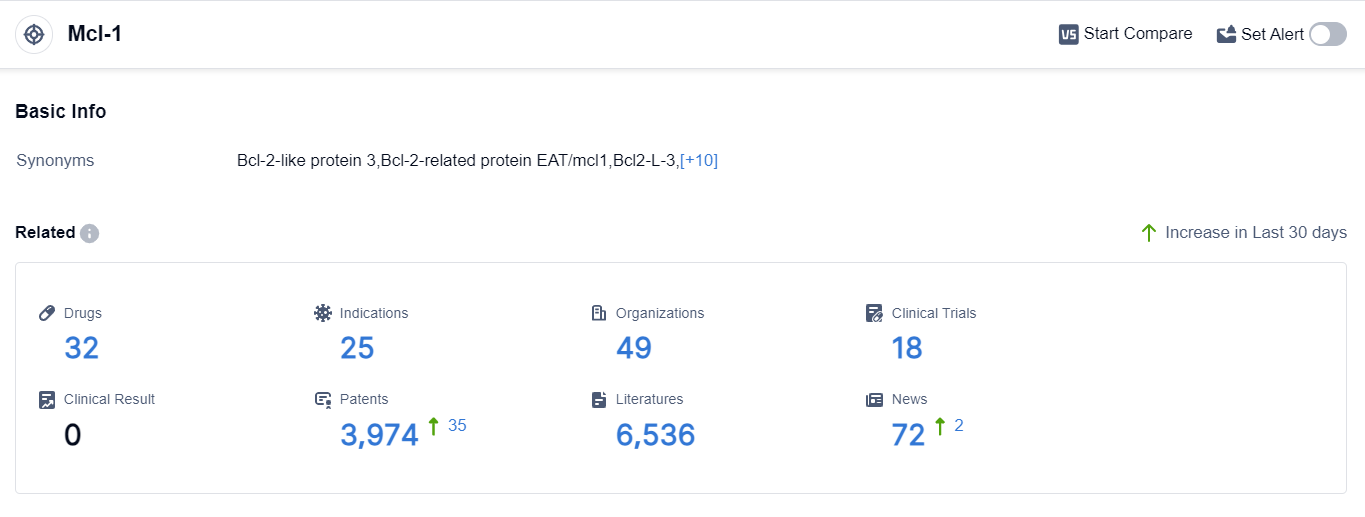1365x517 pixels.
Task: Expand the +10 more synonyms
Action: (698, 160)
